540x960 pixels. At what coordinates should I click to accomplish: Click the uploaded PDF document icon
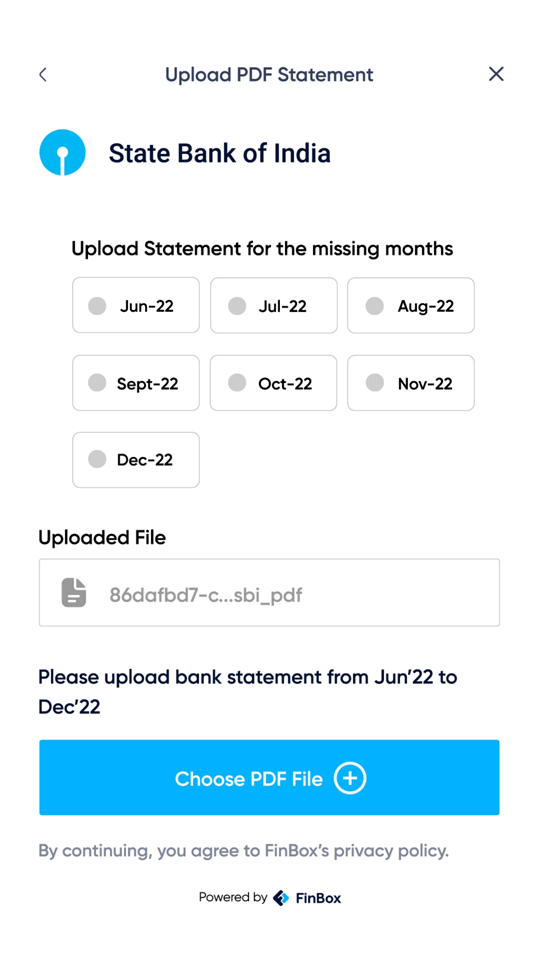pyautogui.click(x=74, y=593)
